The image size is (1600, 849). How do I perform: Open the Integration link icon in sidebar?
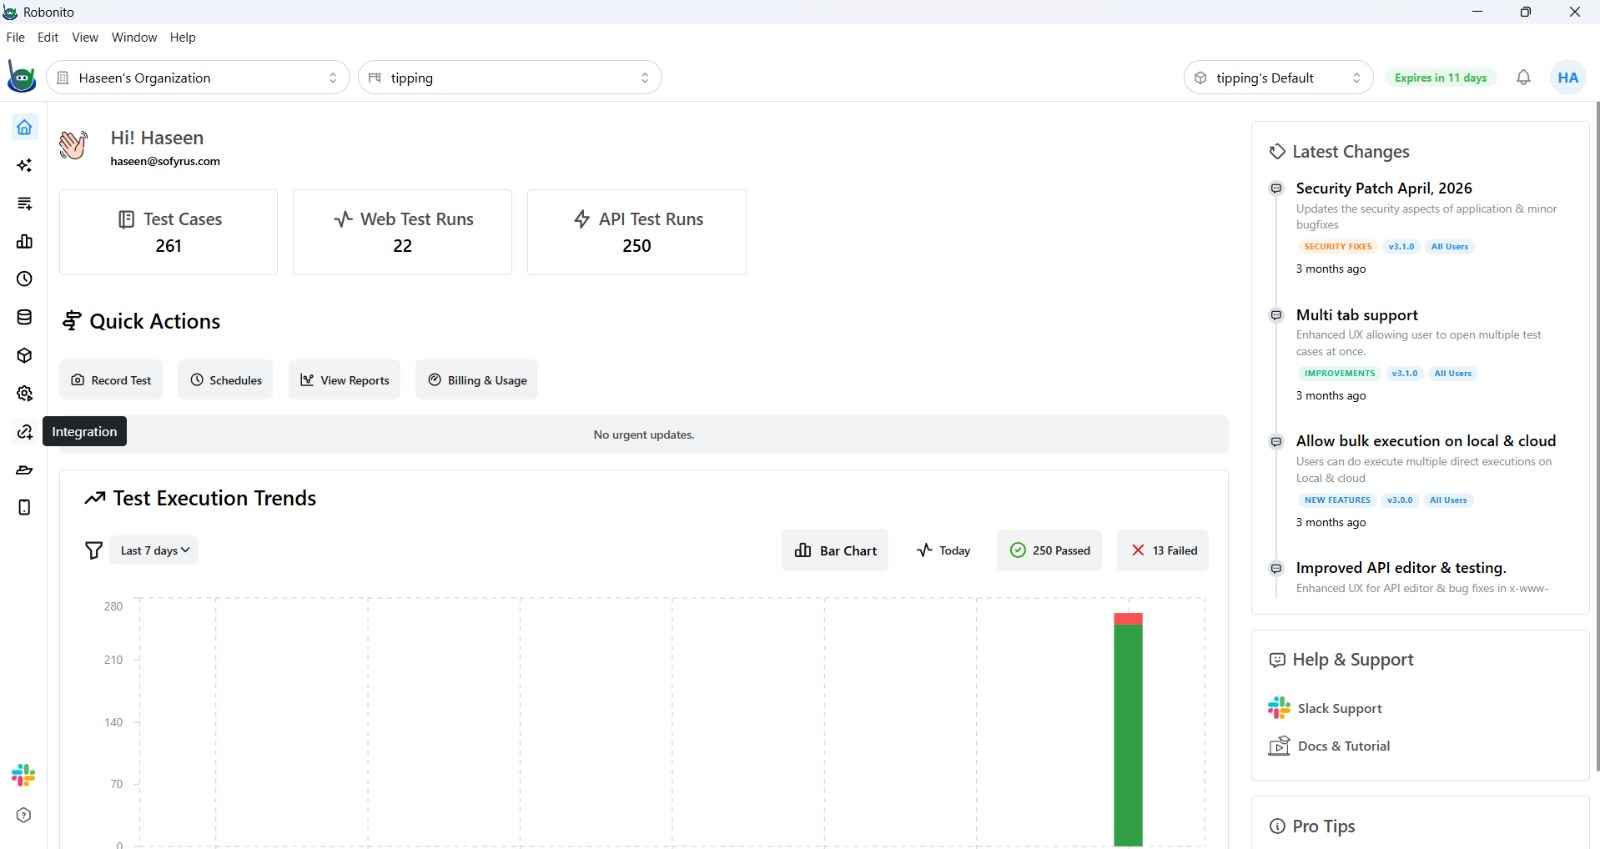pos(24,431)
